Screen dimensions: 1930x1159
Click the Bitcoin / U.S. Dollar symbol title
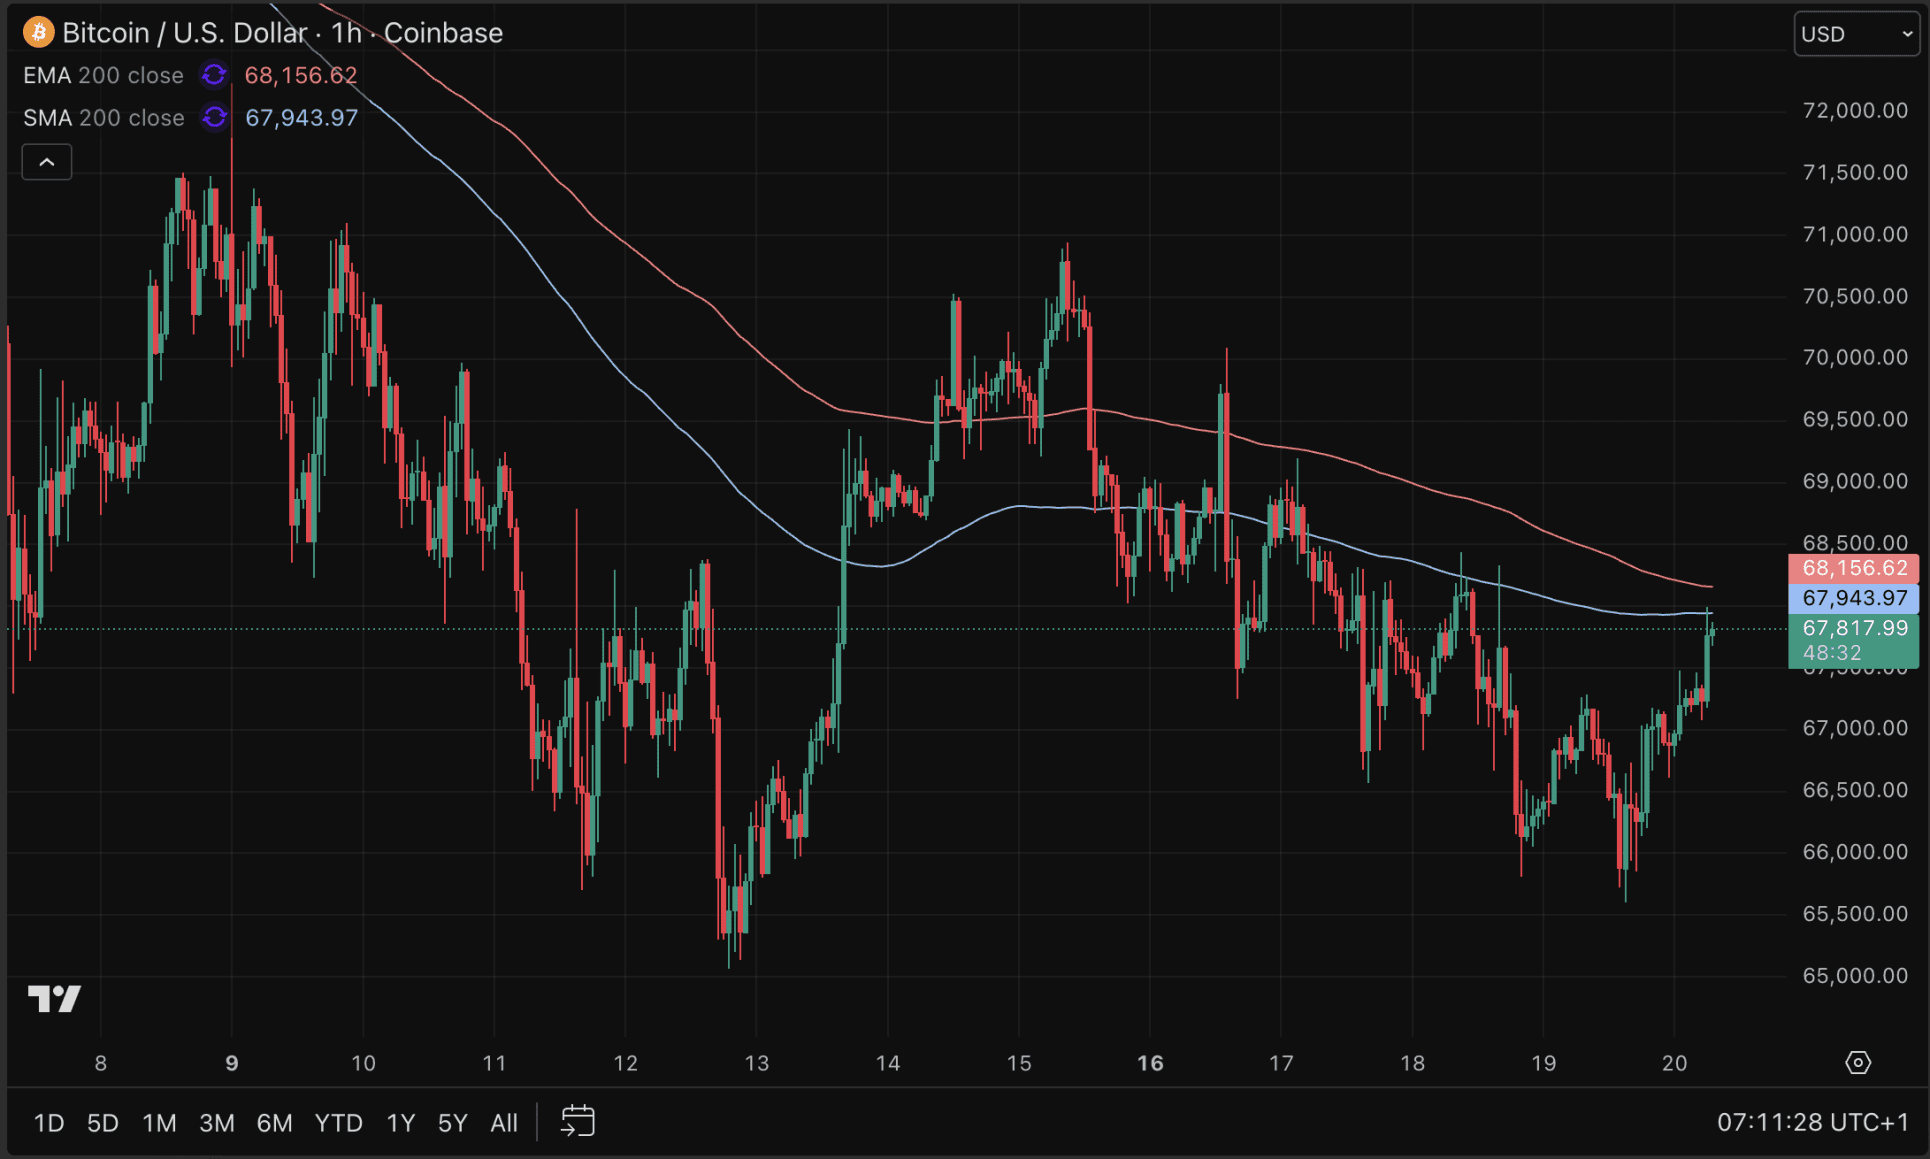[184, 32]
